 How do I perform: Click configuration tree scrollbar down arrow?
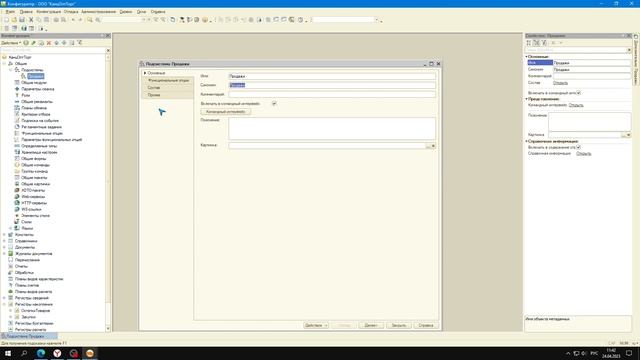[x=108, y=329]
